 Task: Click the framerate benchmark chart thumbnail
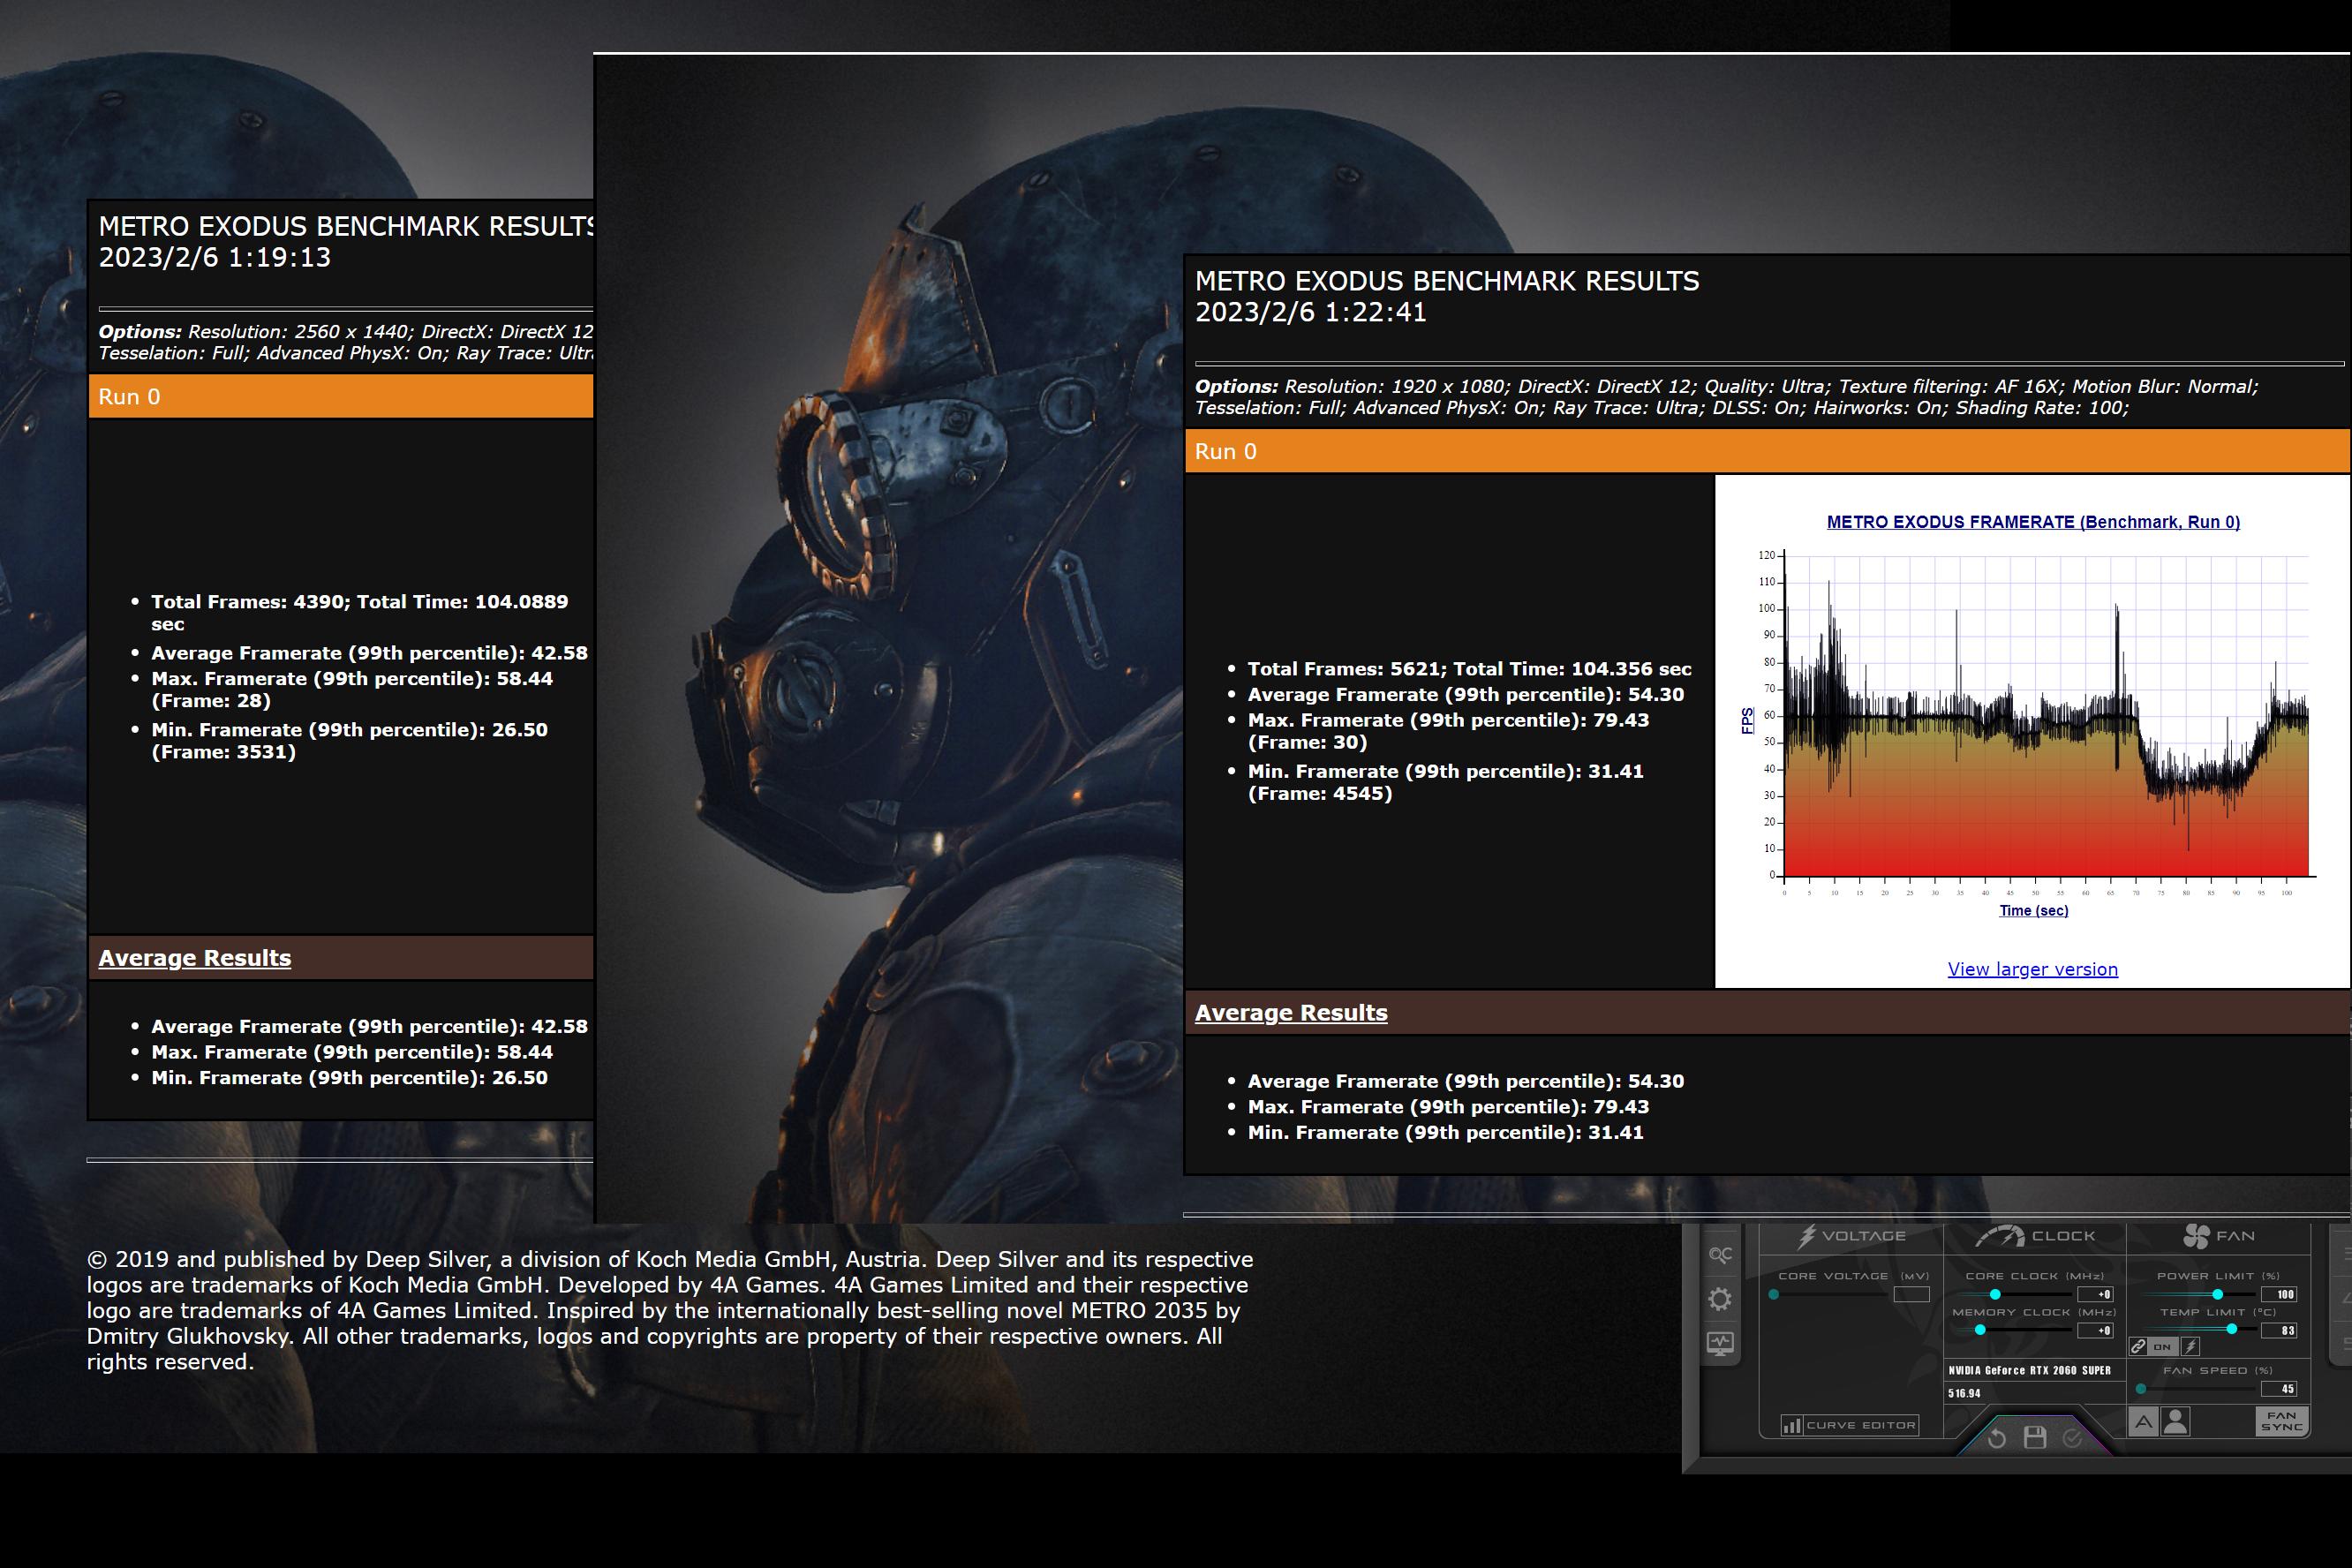(2032, 715)
